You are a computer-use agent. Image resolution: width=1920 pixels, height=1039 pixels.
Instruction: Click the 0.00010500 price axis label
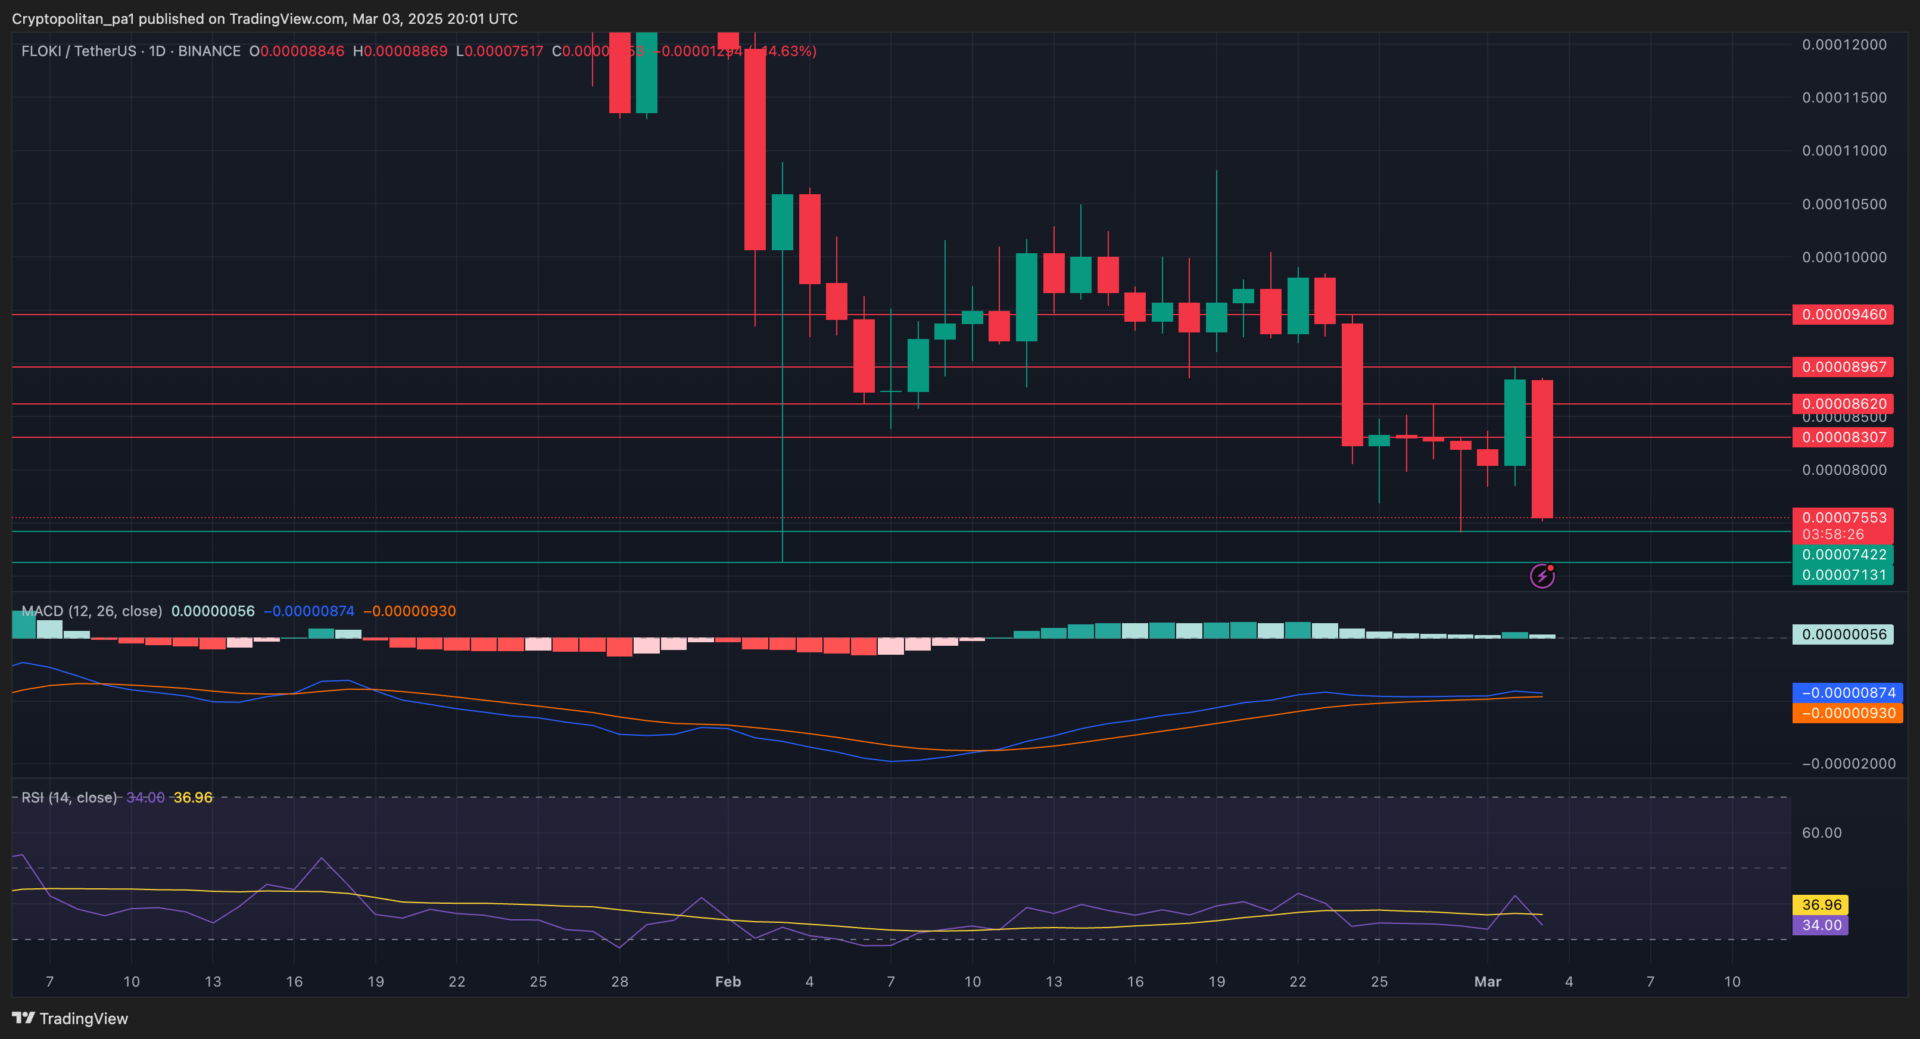[x=1844, y=204]
